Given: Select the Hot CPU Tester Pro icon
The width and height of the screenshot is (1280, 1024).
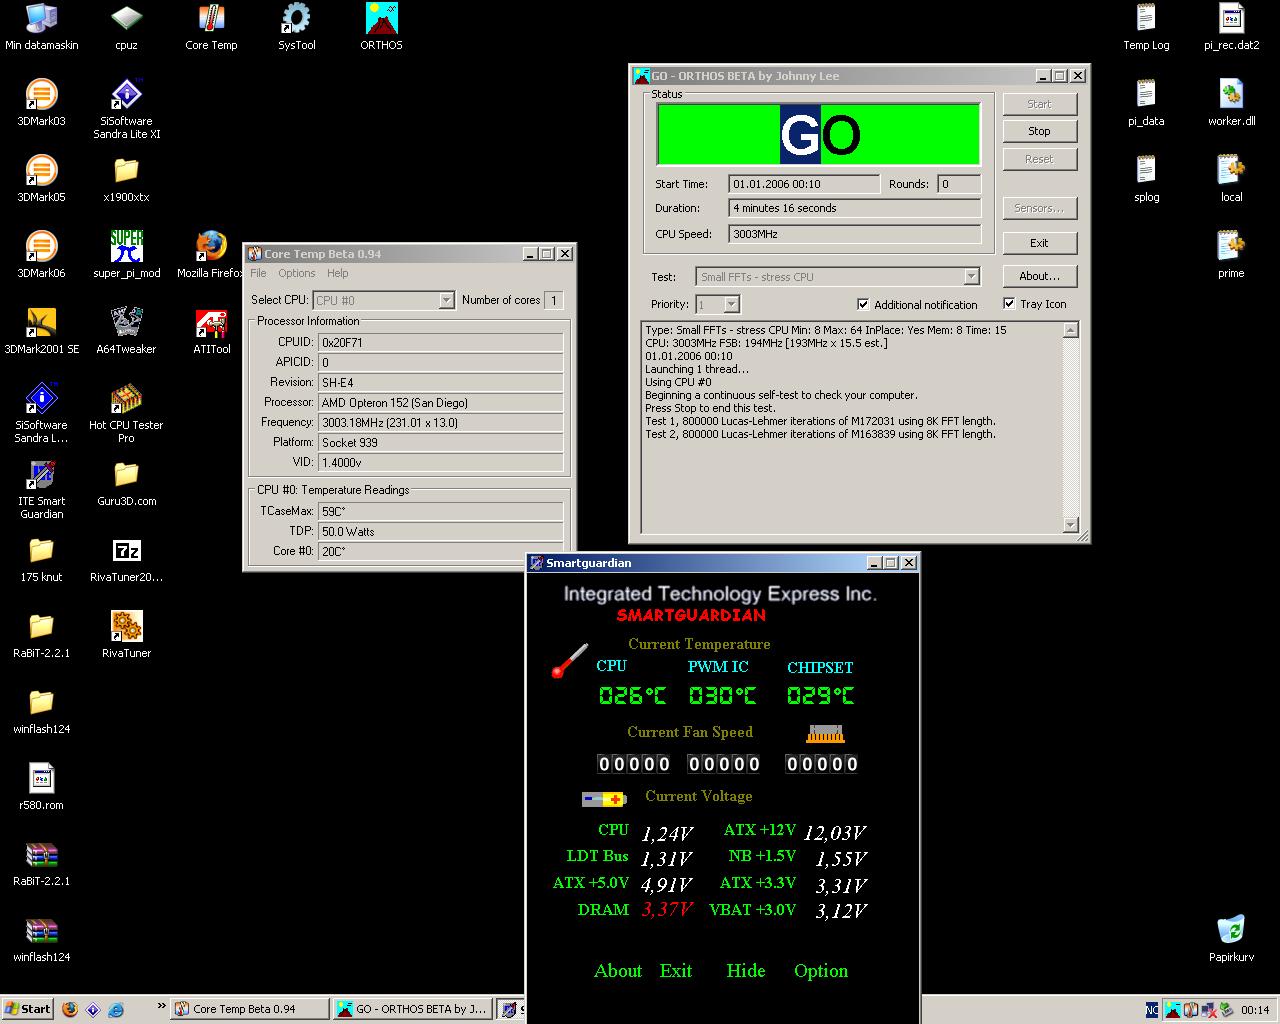Looking at the screenshot, I should (126, 413).
